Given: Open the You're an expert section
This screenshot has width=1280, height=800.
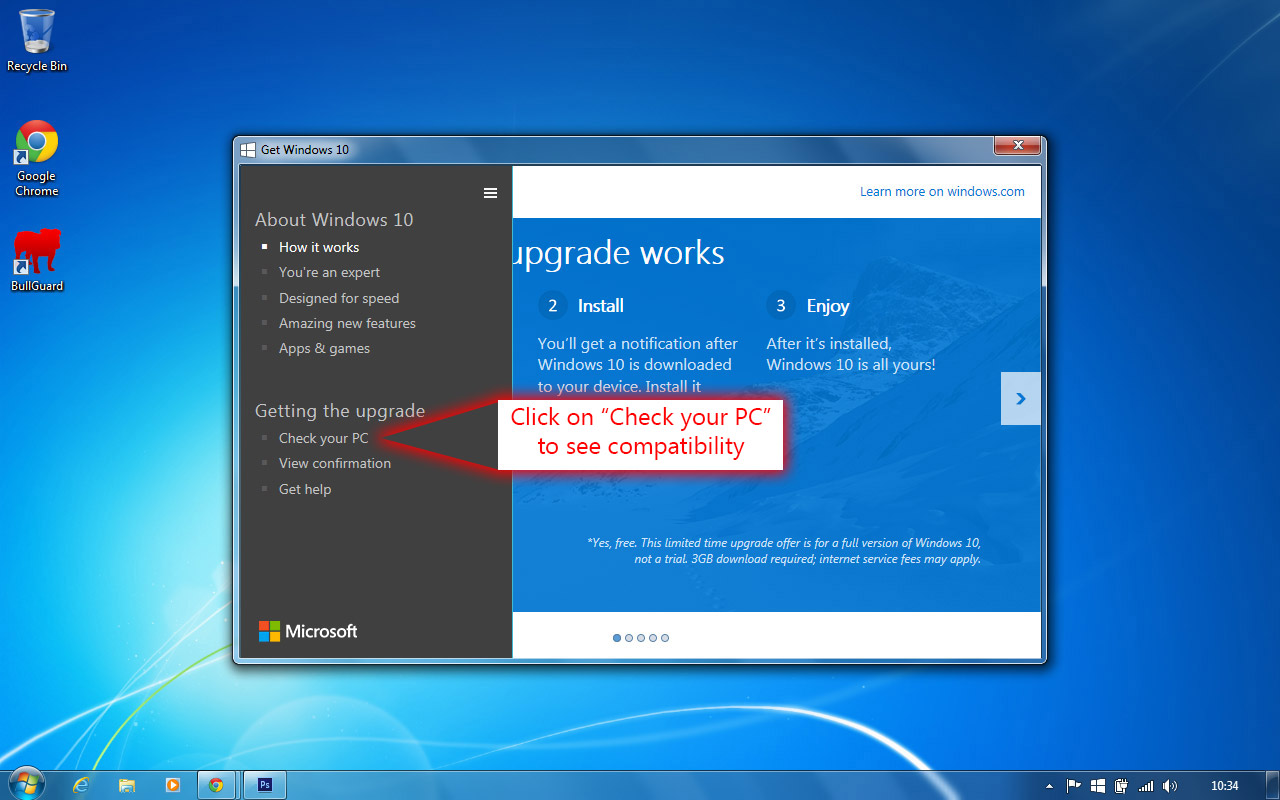Looking at the screenshot, I should pyautogui.click(x=329, y=272).
